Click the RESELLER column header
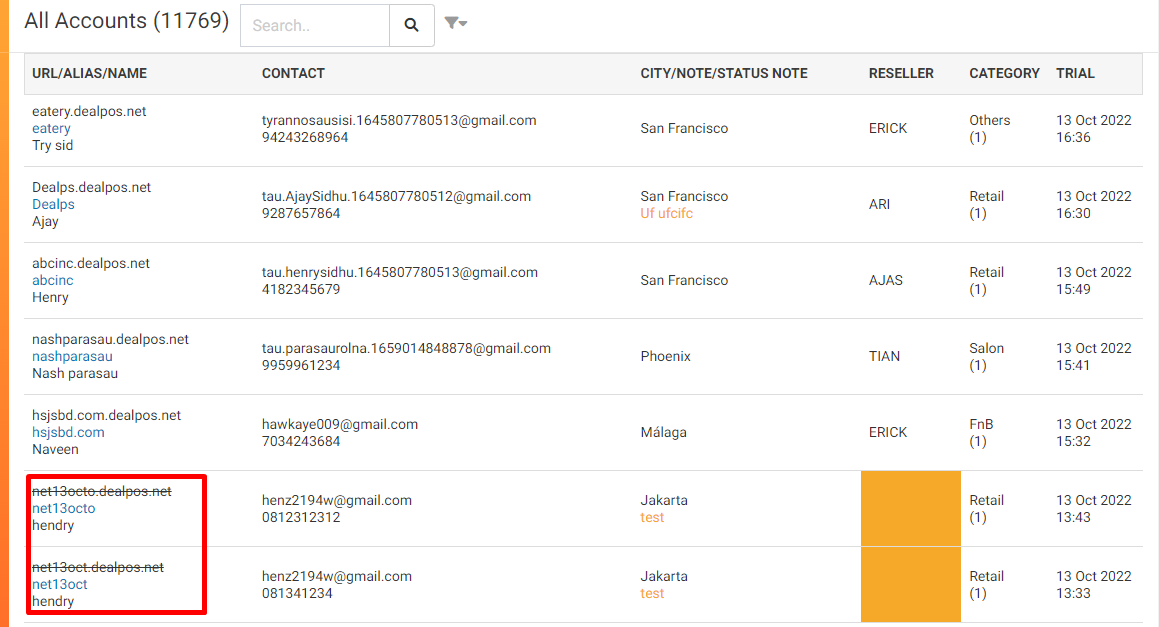This screenshot has width=1159, height=627. pos(901,73)
